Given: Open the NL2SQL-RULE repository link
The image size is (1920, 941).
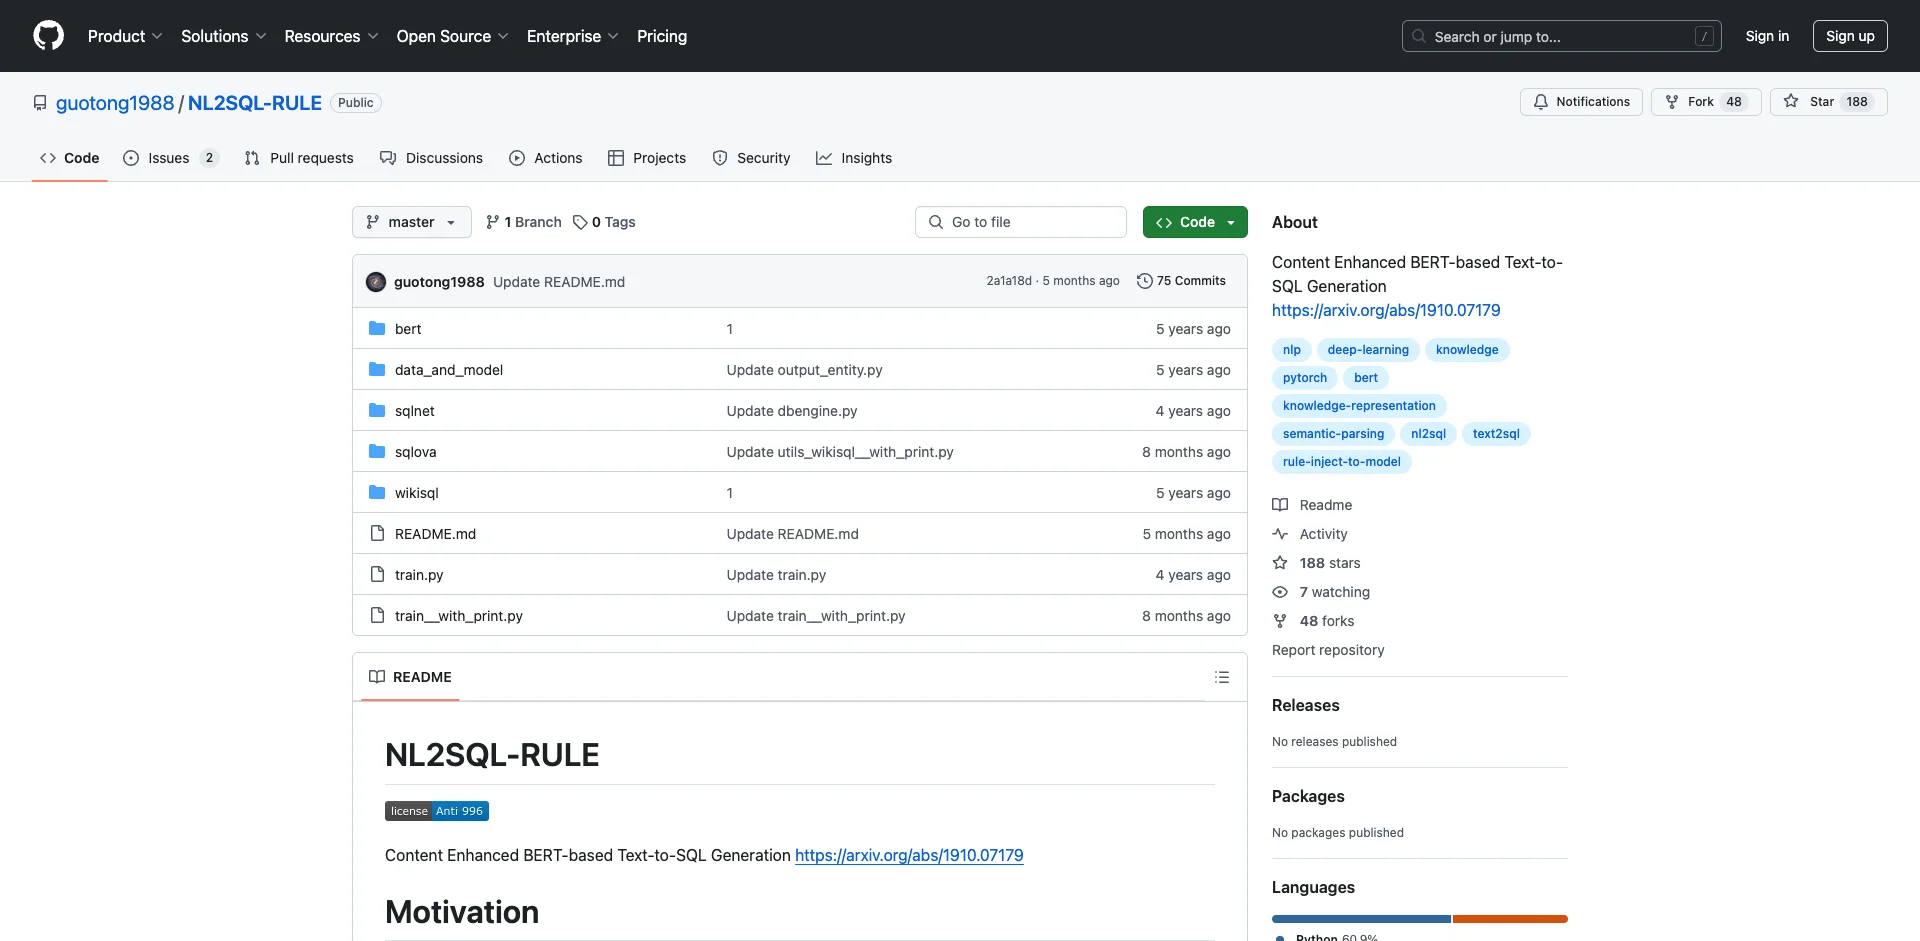Looking at the screenshot, I should coord(255,103).
